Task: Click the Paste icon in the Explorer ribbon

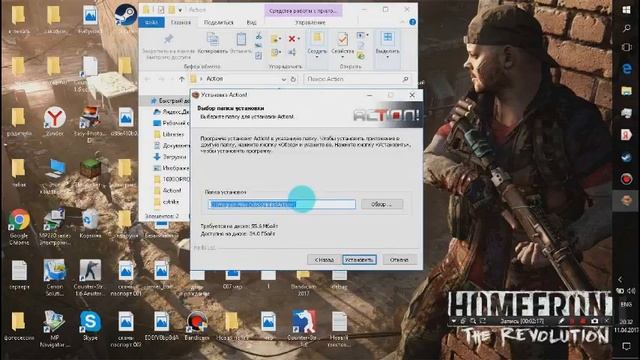Action: click(241, 40)
